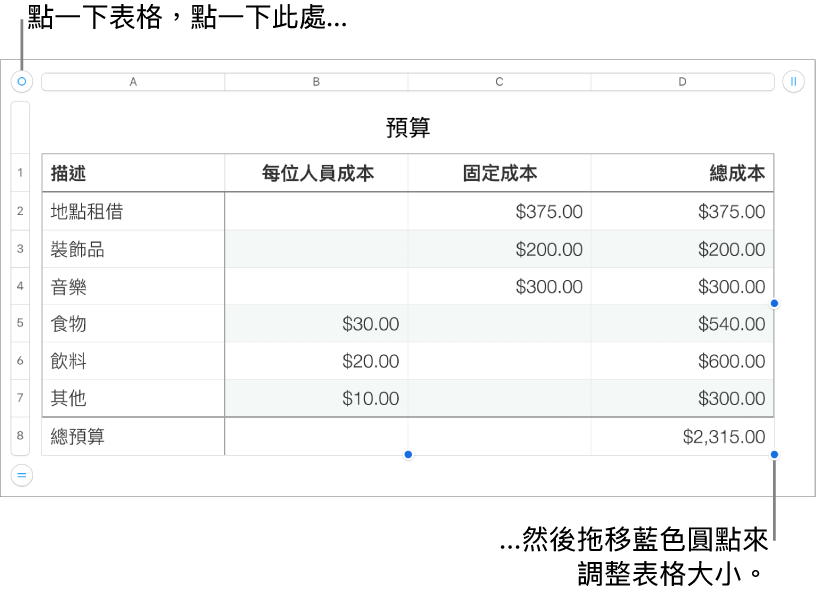Click the $375.00 fixed cost cell
Image resolution: width=817 pixels, height=593 pixels.
click(x=499, y=211)
